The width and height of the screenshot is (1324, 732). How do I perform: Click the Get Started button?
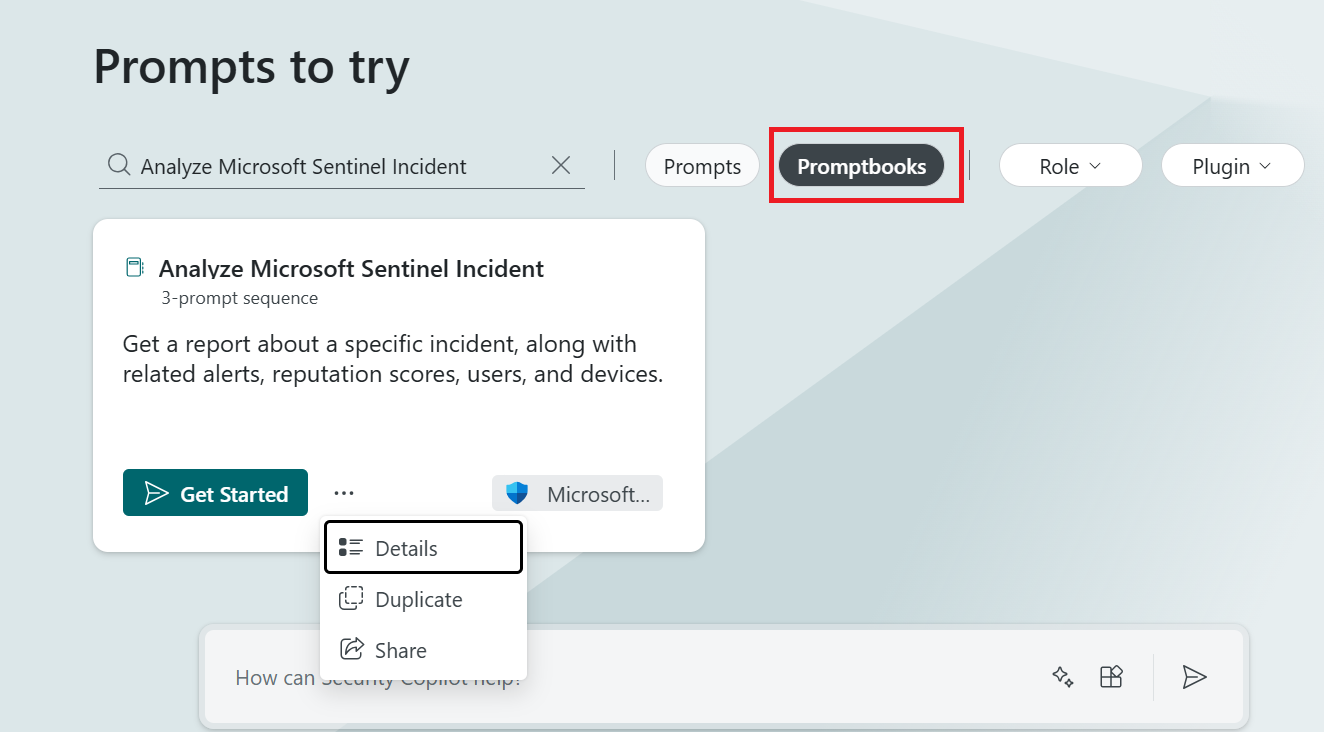(215, 492)
